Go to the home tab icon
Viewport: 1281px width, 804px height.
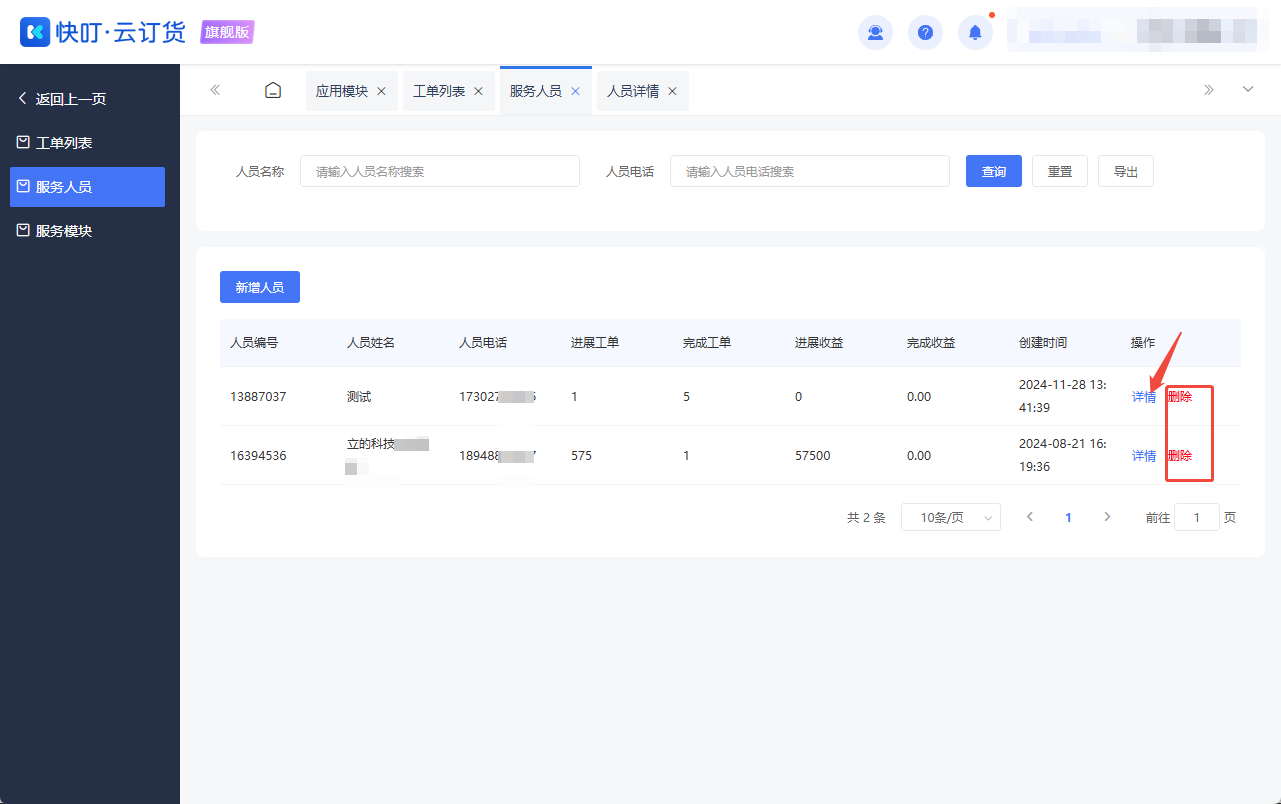click(273, 90)
